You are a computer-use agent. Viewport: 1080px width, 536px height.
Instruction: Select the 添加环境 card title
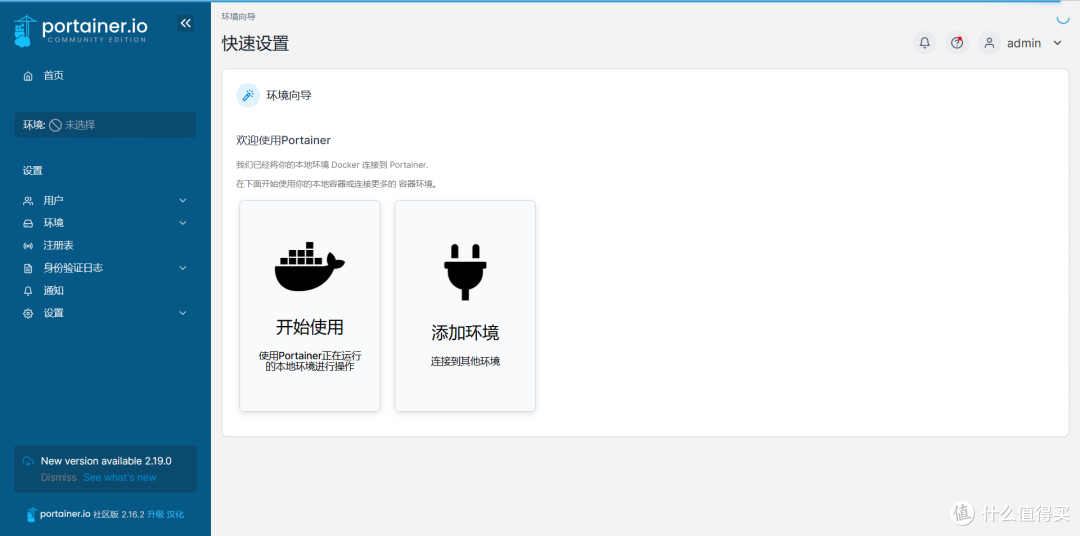466,333
